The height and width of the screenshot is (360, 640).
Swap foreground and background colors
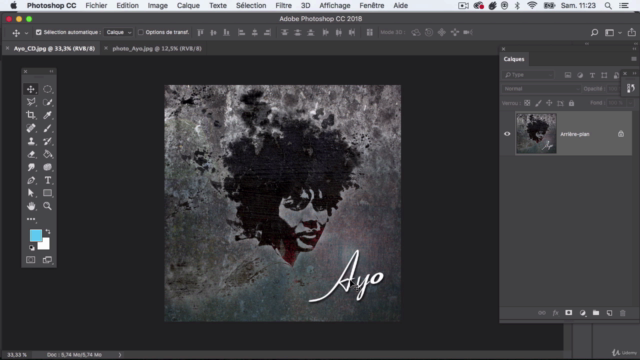pos(48,231)
